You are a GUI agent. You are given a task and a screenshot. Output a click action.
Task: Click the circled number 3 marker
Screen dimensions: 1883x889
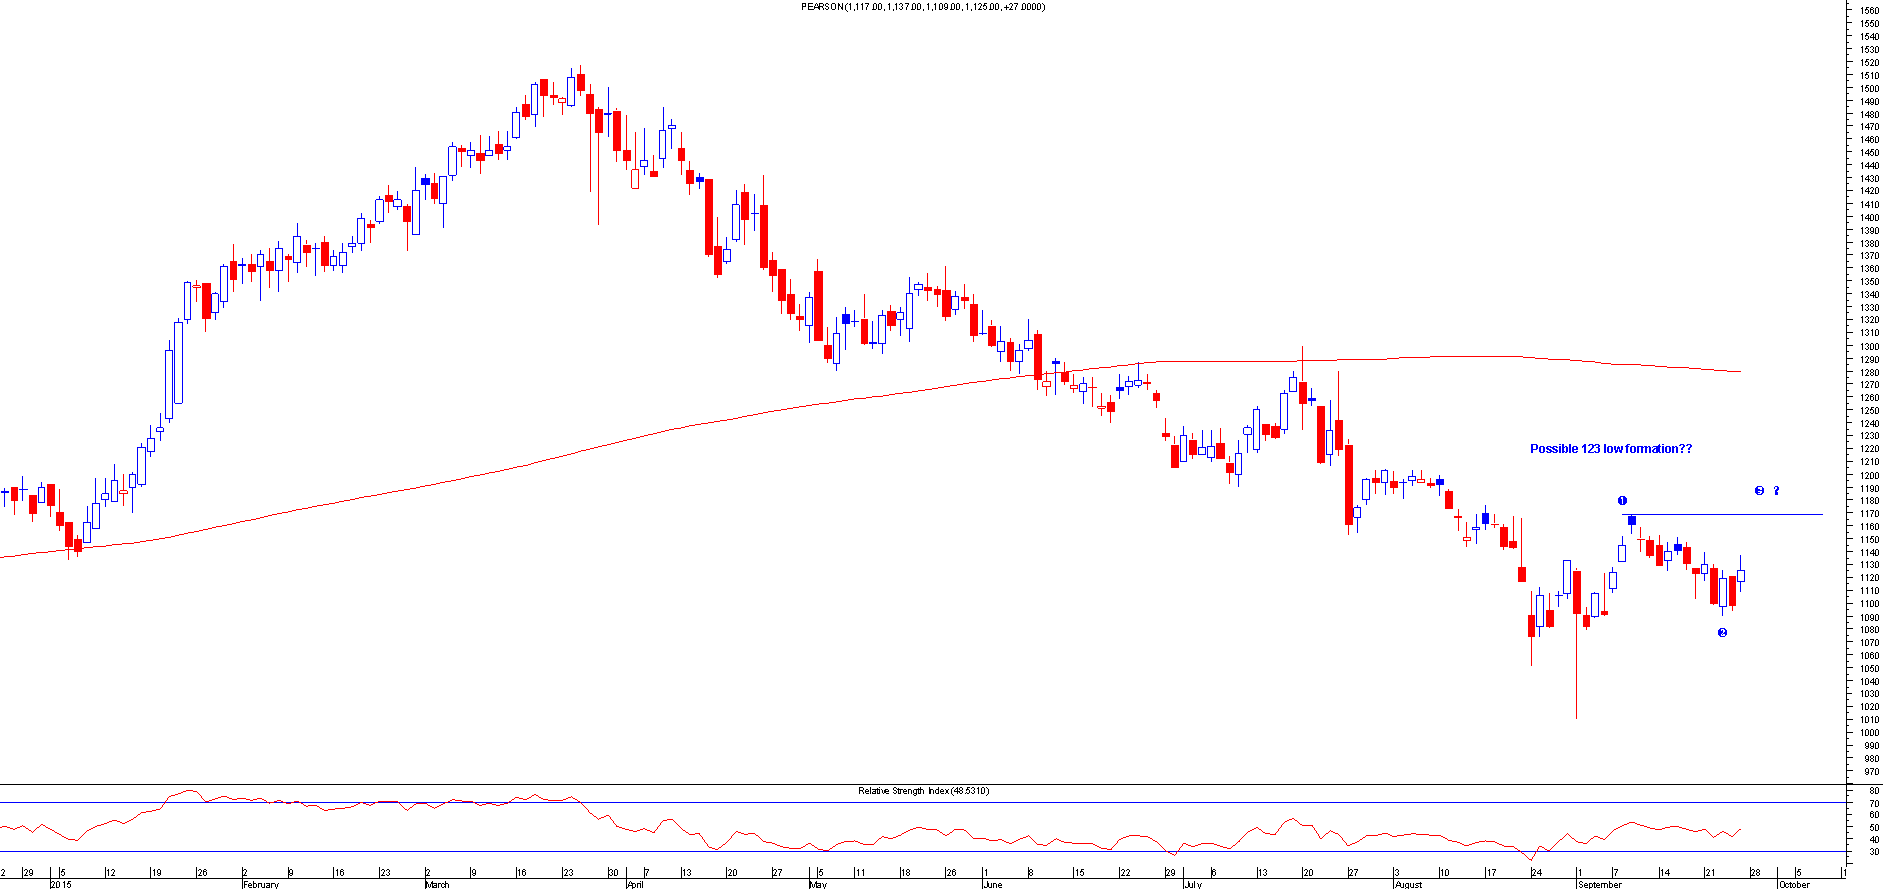[x=1759, y=490]
